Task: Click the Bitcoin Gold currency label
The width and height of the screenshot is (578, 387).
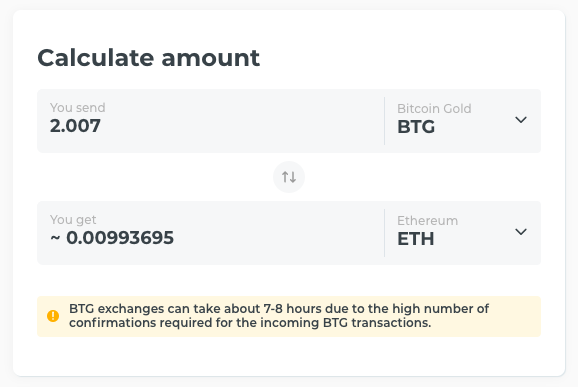Action: [x=434, y=109]
